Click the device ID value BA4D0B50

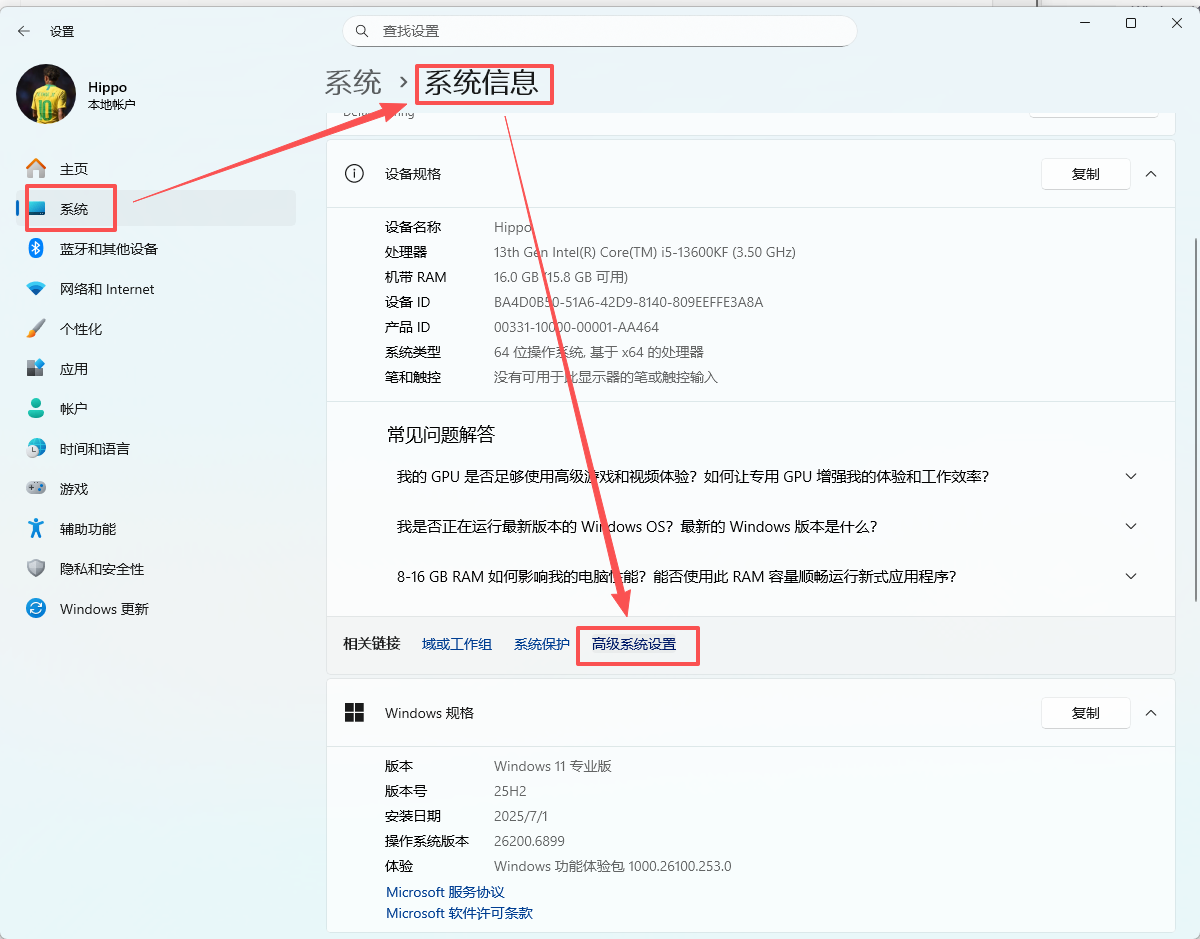(628, 302)
